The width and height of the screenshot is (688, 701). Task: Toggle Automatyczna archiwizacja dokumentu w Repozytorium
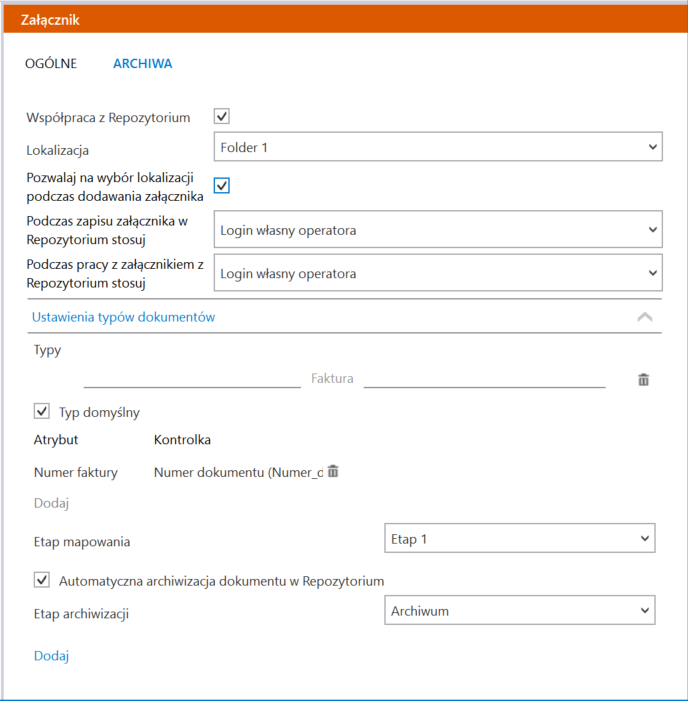pyautogui.click(x=42, y=580)
